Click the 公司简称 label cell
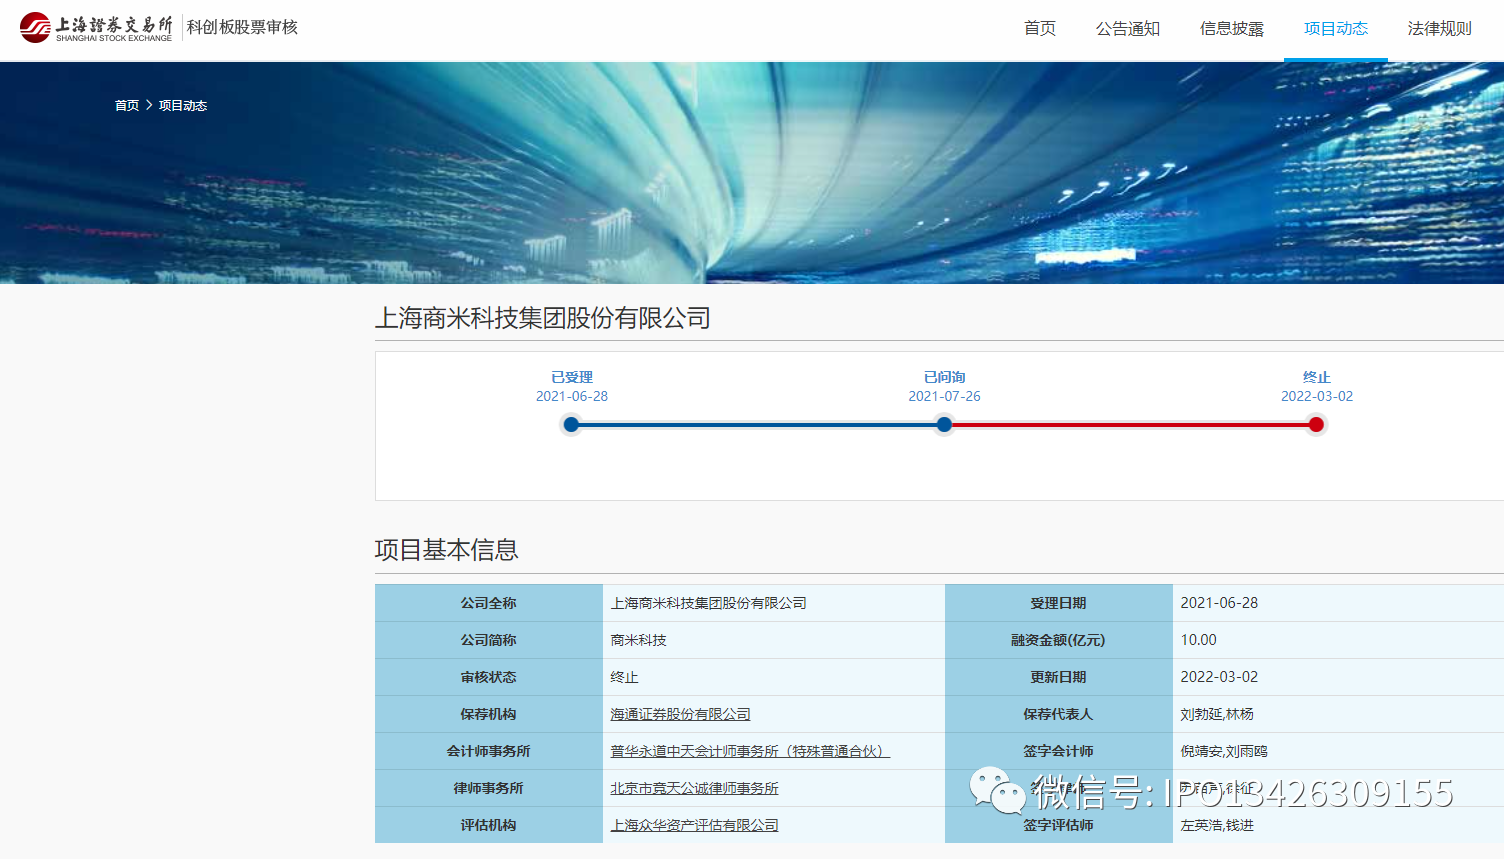This screenshot has width=1504, height=859. click(489, 640)
